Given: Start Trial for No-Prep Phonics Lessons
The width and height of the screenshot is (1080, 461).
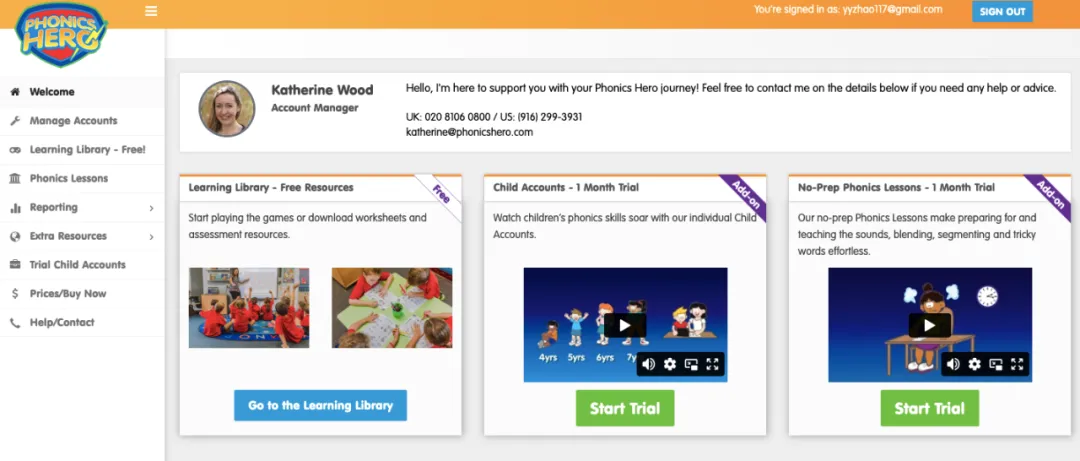Looking at the screenshot, I should pyautogui.click(x=929, y=408).
